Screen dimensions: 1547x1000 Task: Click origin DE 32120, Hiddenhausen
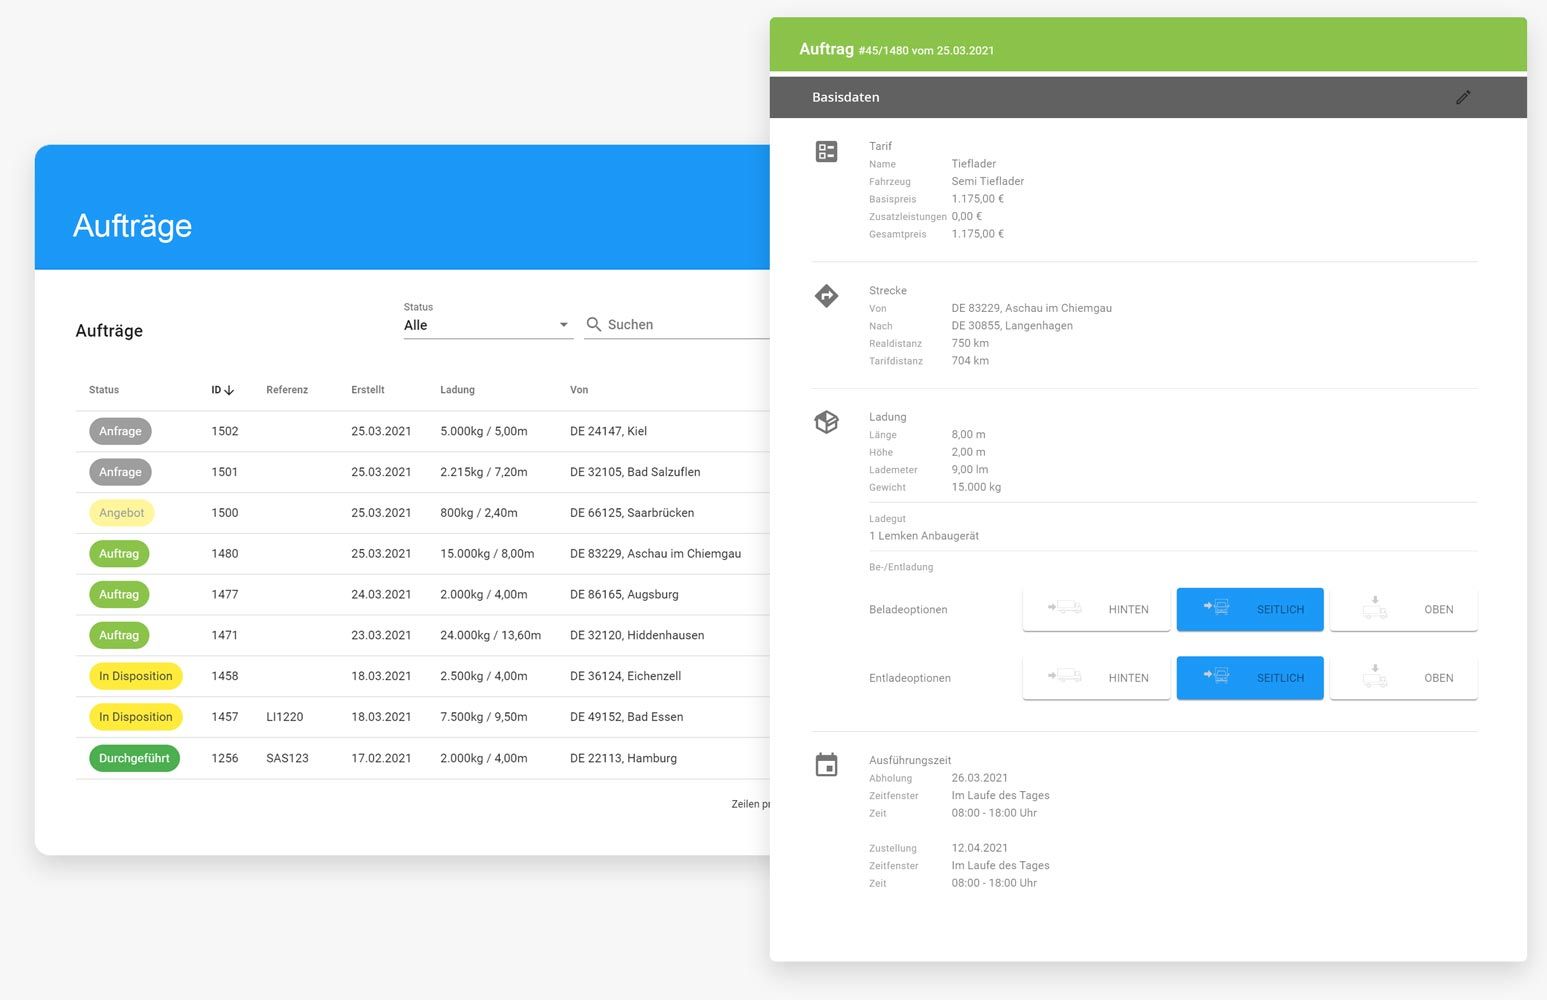click(637, 635)
